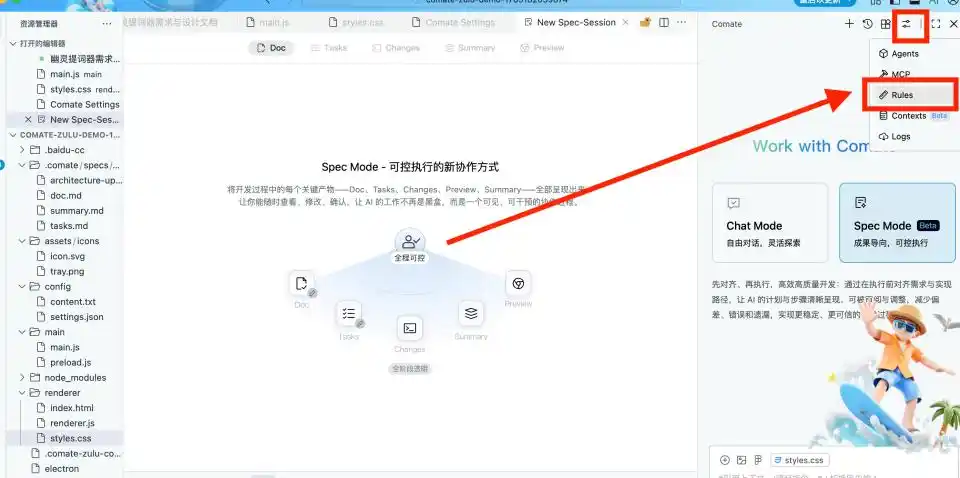Switch to the Preview spec tab
This screenshot has height=478, width=960.
[x=542, y=48]
